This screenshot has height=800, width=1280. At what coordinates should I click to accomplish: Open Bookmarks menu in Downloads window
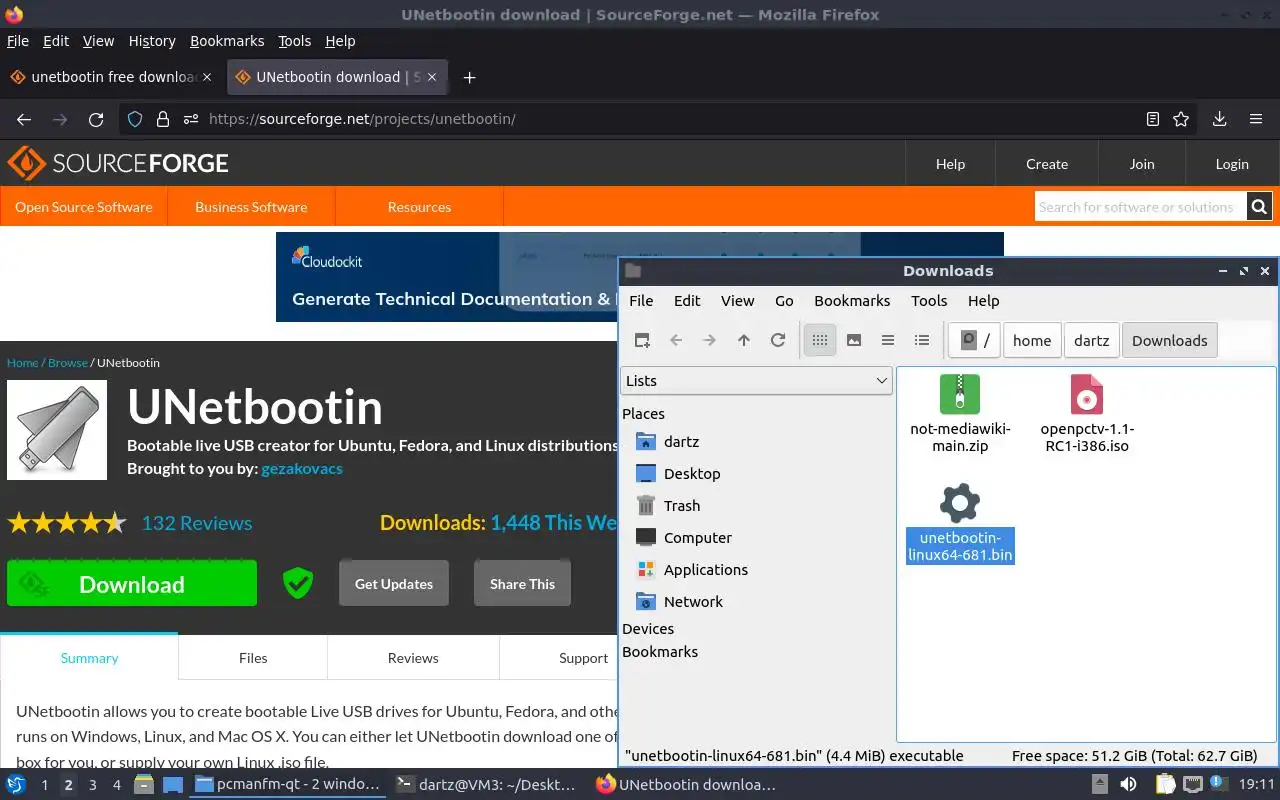(852, 301)
